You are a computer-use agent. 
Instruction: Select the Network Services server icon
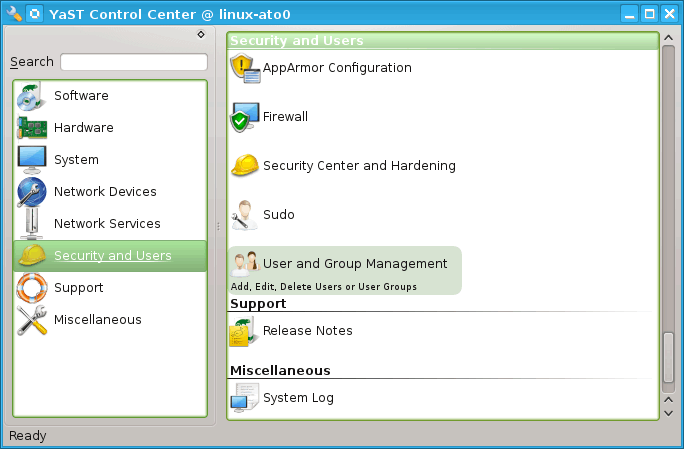point(31,223)
